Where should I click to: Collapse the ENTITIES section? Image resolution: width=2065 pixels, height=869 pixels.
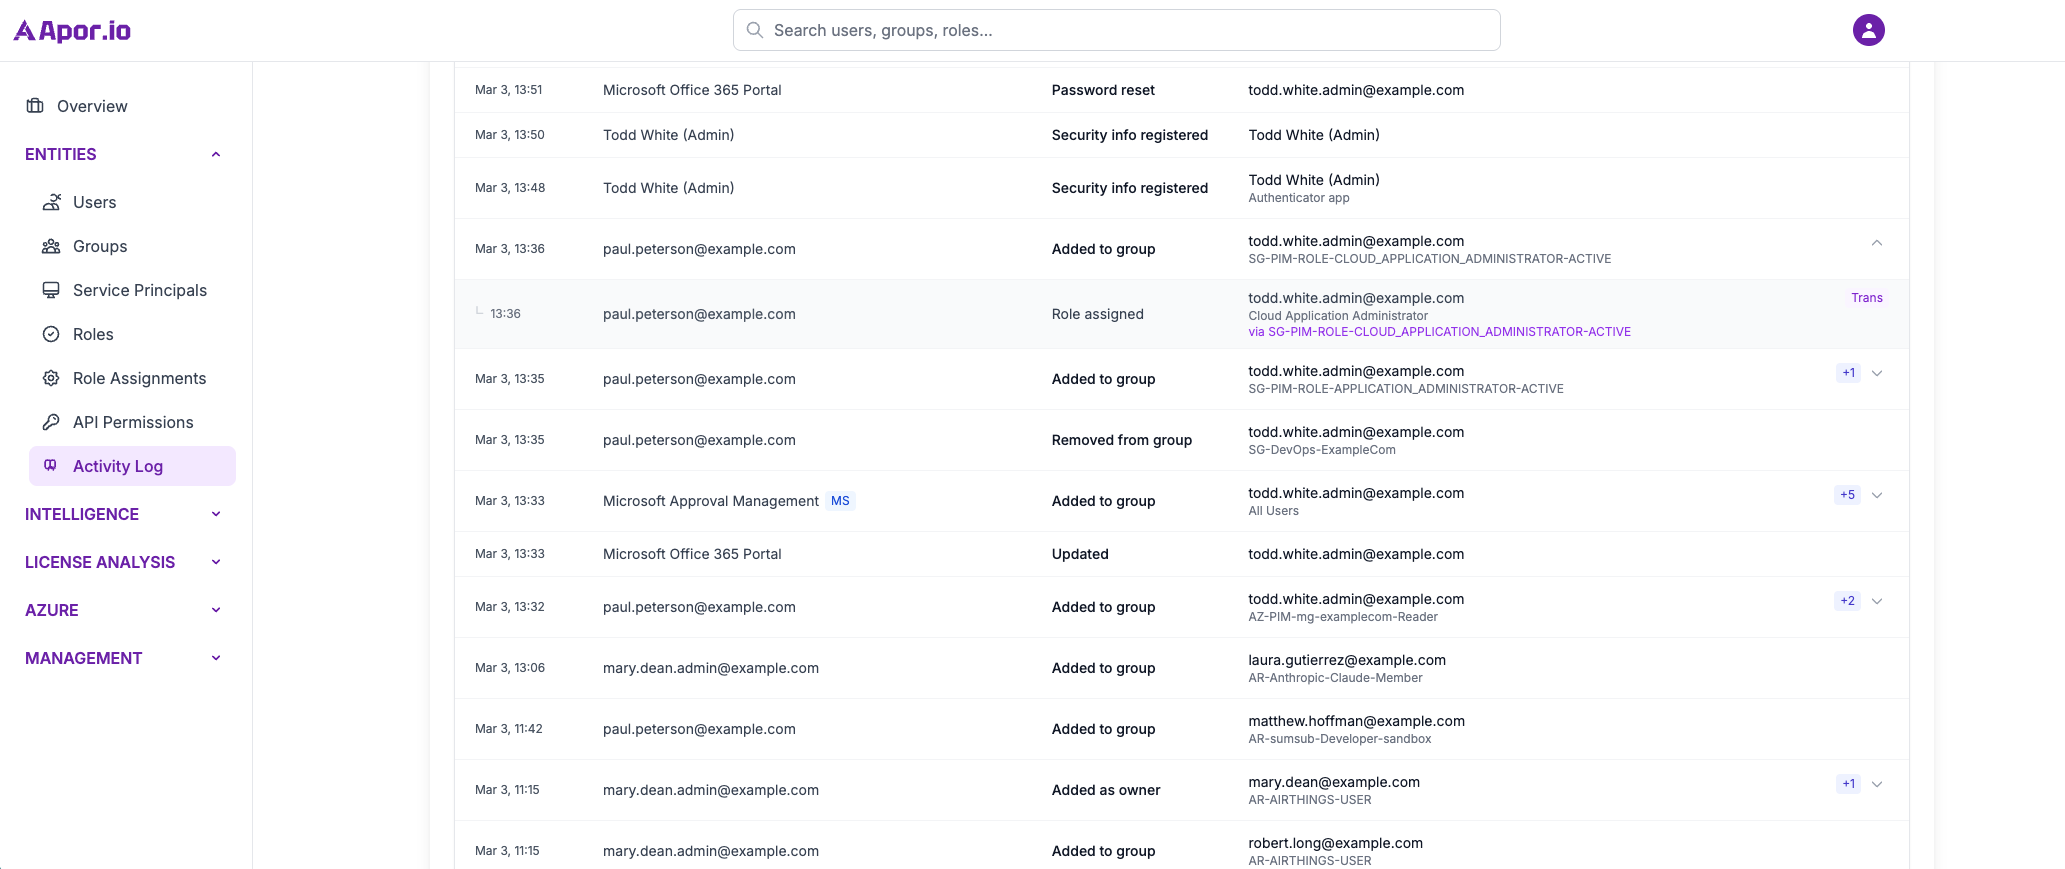[216, 154]
